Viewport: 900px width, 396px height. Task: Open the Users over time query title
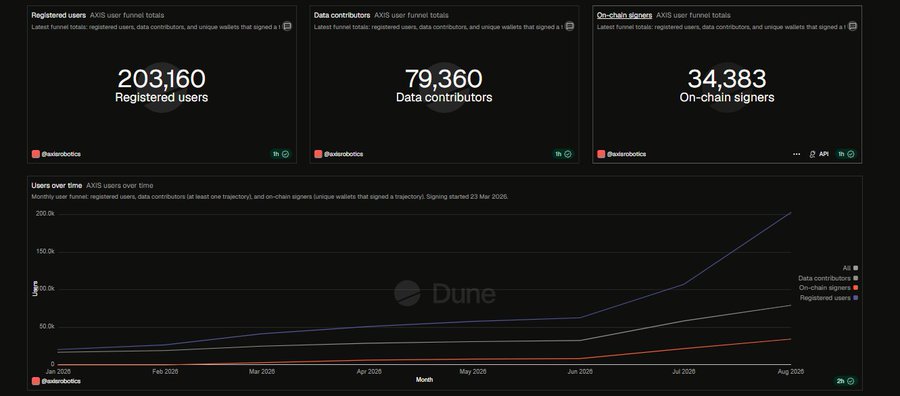click(x=57, y=185)
